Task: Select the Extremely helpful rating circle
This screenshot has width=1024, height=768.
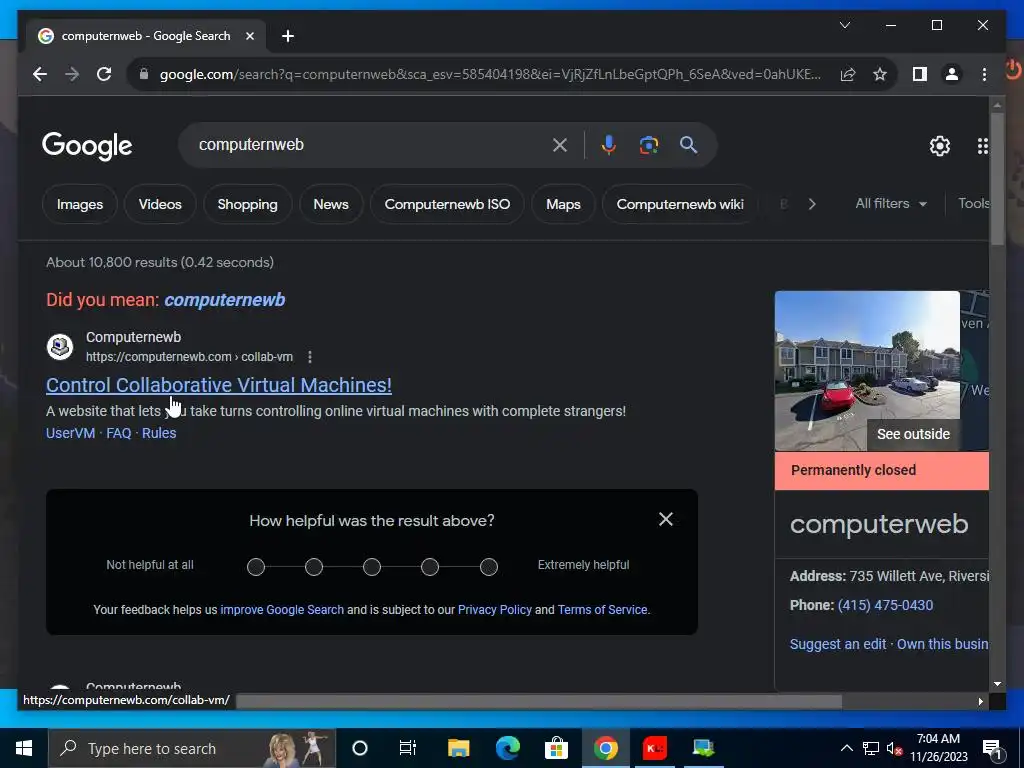Action: click(x=488, y=567)
